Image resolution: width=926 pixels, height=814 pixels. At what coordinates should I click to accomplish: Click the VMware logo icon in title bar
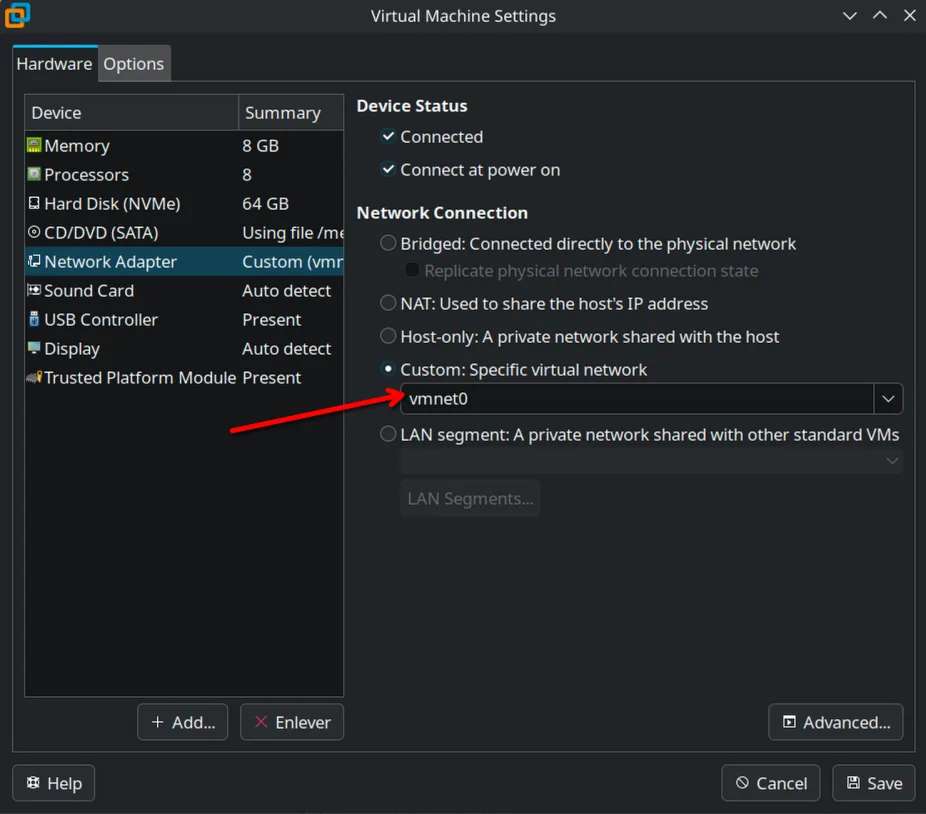point(17,15)
